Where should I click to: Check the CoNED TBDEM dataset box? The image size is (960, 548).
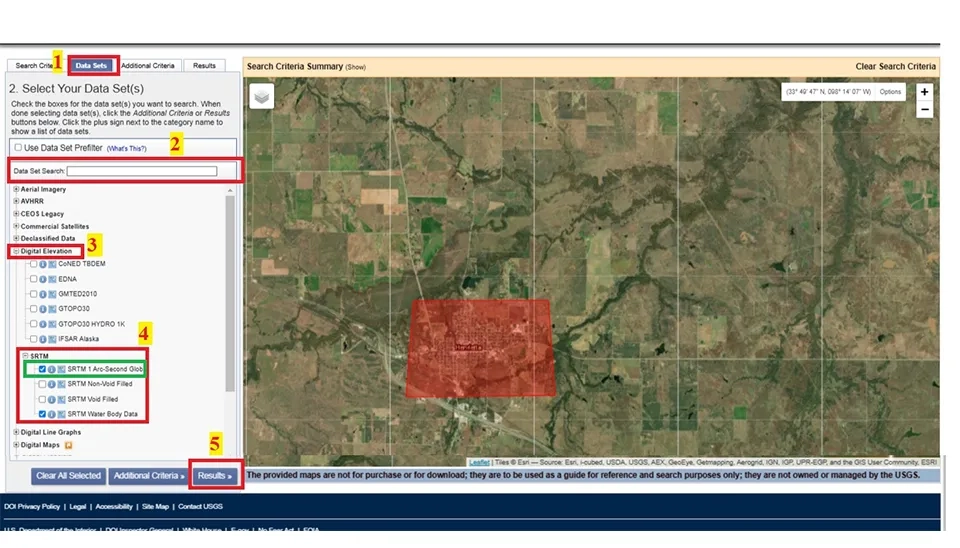click(34, 264)
